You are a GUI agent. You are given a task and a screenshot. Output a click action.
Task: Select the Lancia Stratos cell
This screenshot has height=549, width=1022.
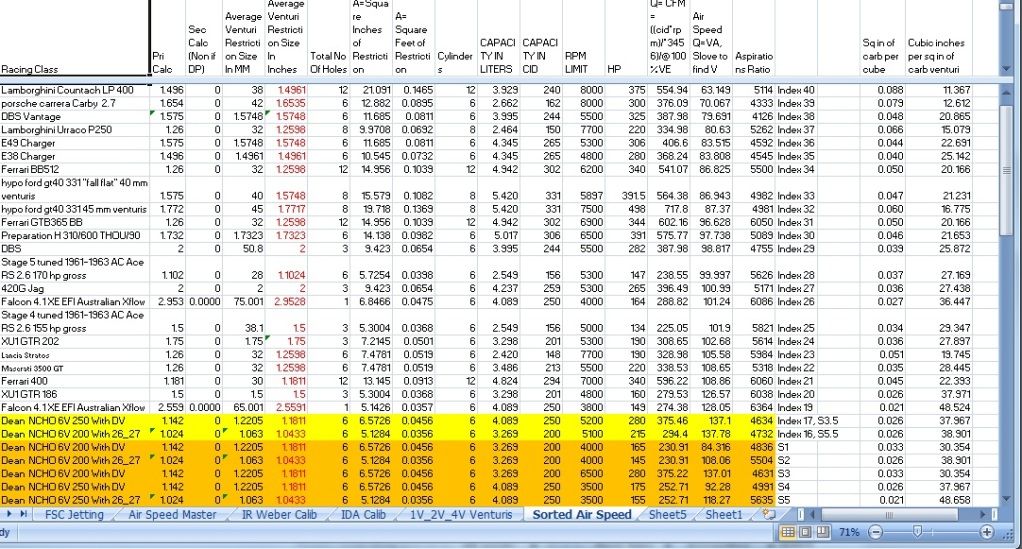coord(75,355)
